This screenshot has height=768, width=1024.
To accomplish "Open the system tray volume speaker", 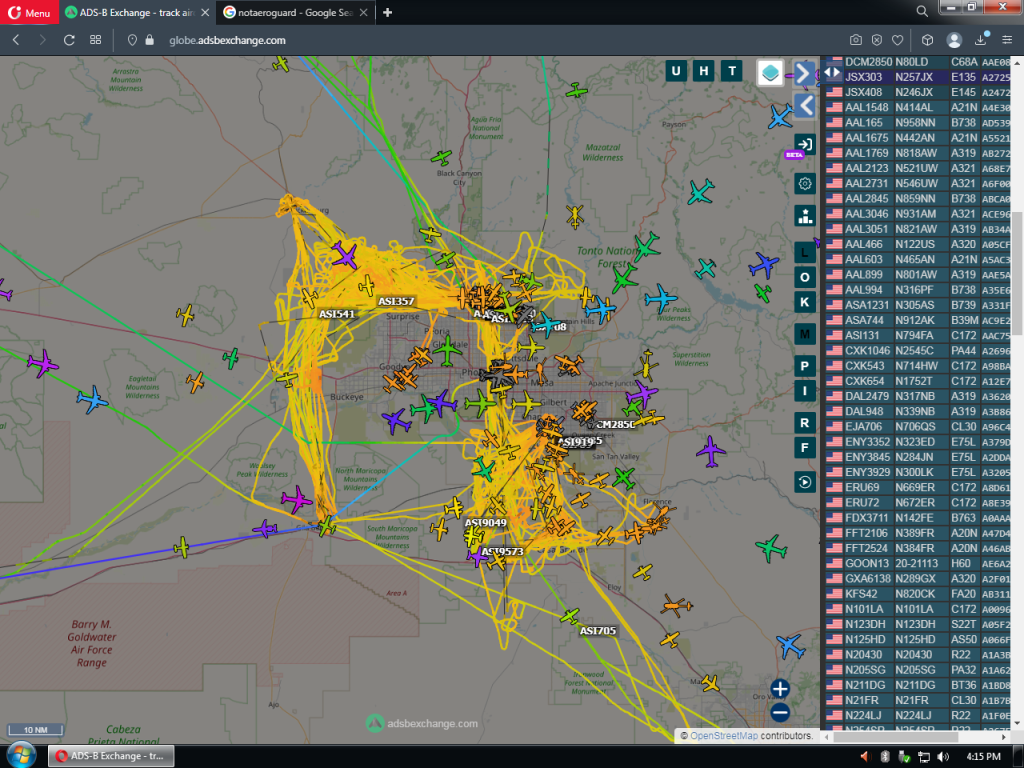I will click(x=943, y=756).
